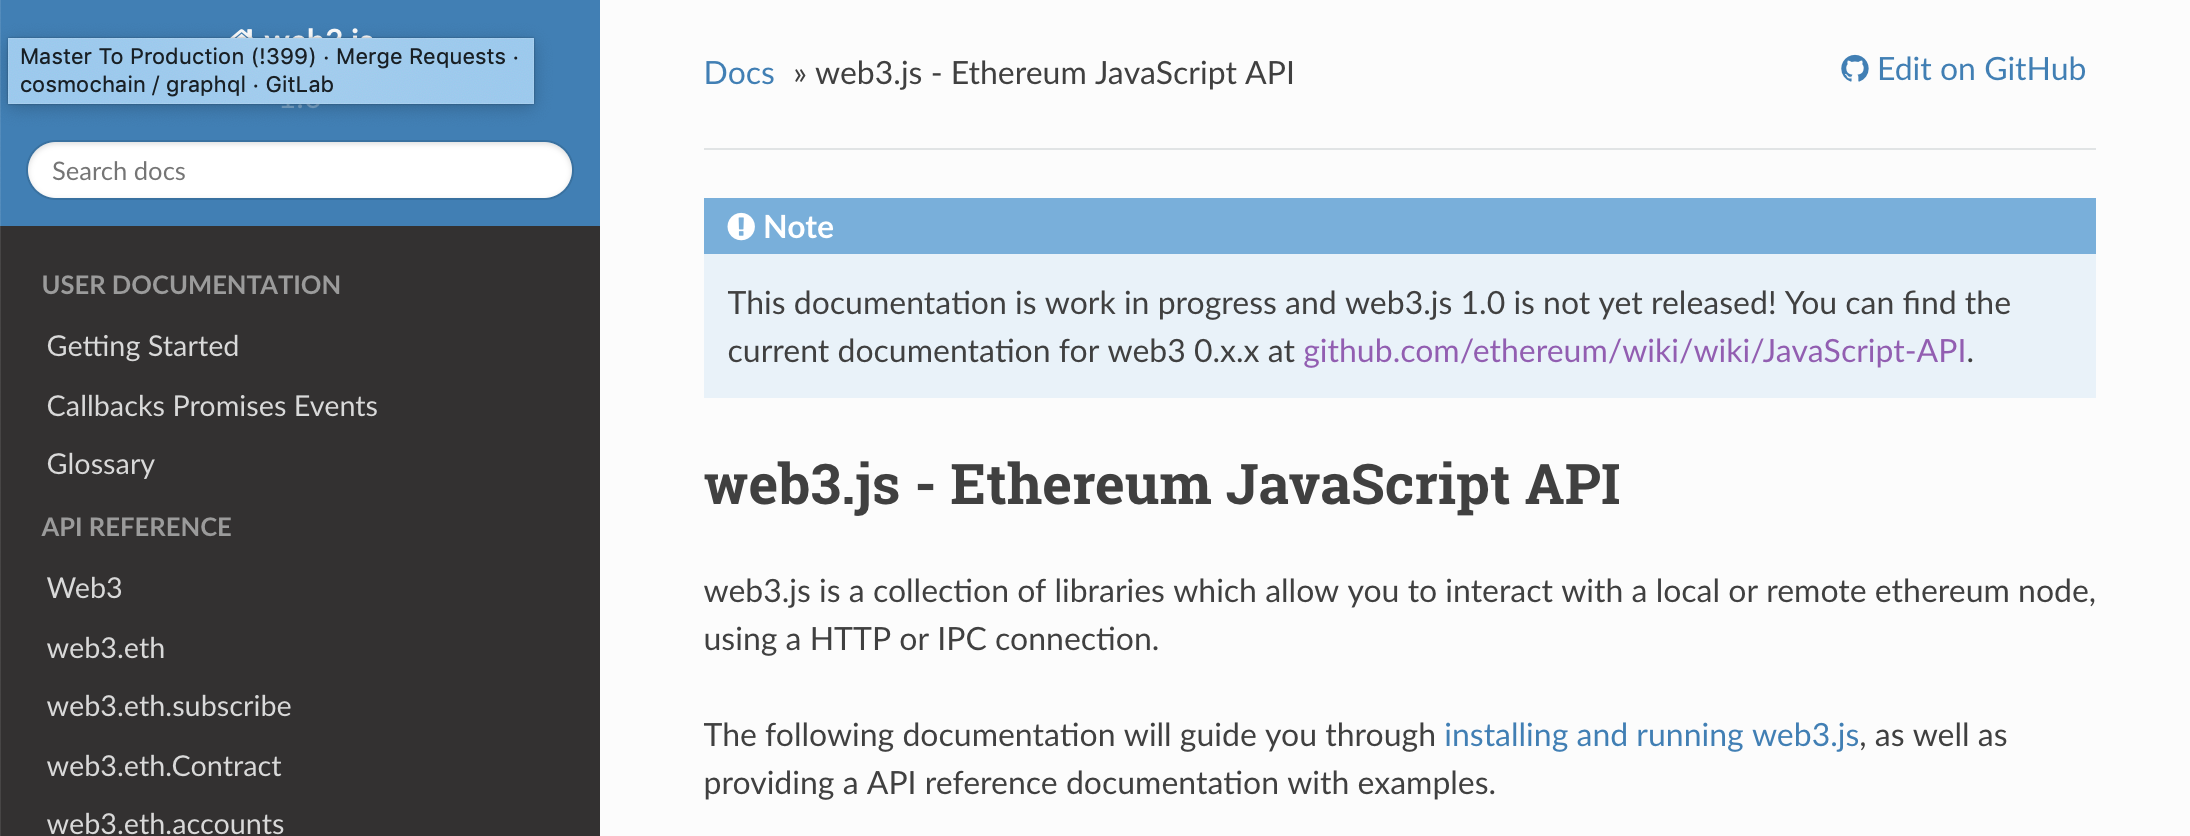Viewport: 2190px width, 836px height.
Task: Go to the Docs breadcrumb link
Action: [739, 73]
